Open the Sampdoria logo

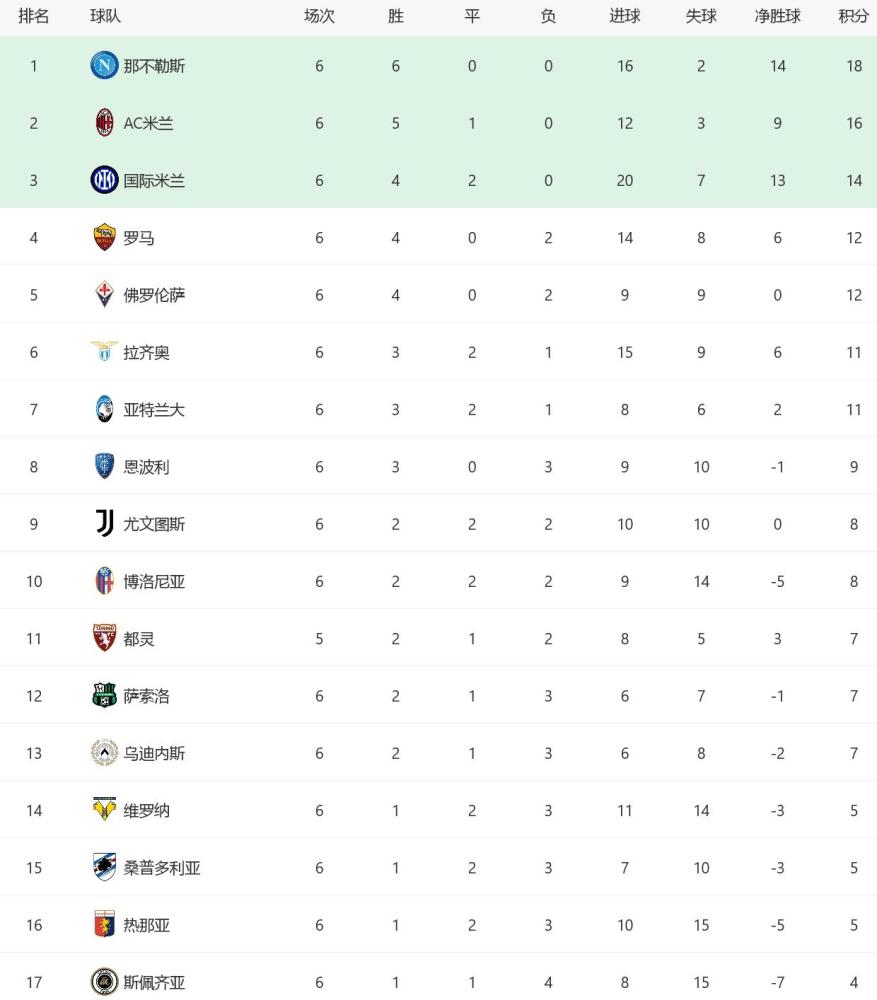104,867
